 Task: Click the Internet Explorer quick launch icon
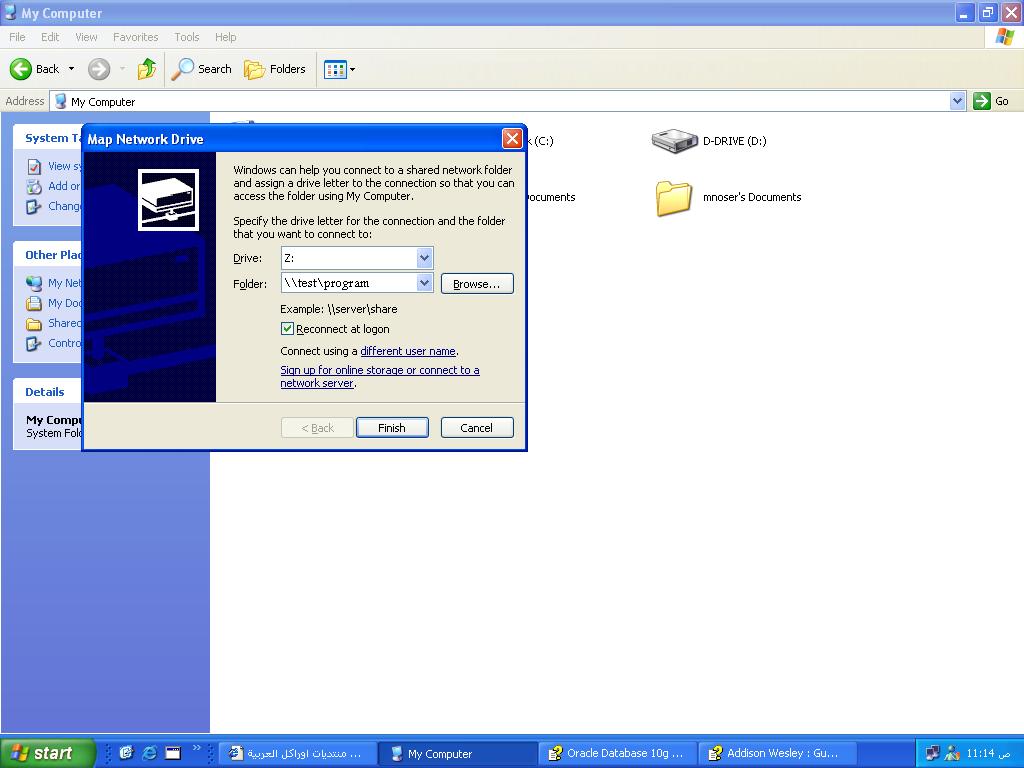(x=150, y=753)
